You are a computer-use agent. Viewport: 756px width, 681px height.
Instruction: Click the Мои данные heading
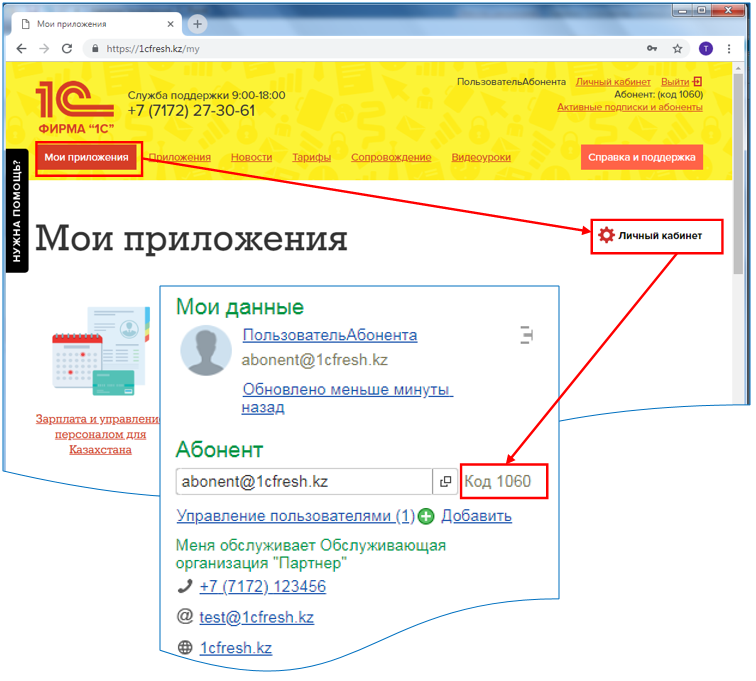tap(240, 307)
